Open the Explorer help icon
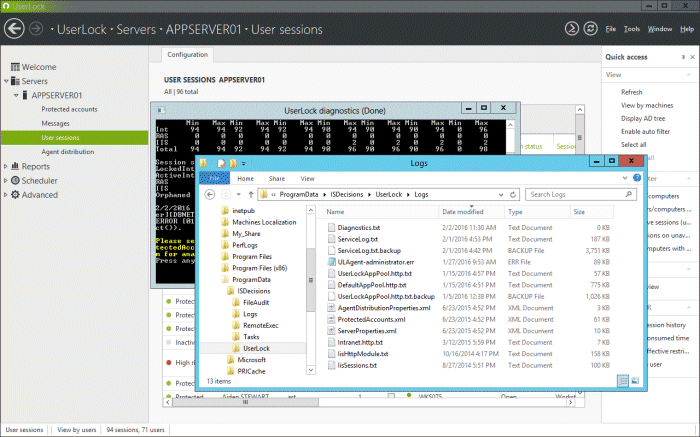 pyautogui.click(x=637, y=178)
